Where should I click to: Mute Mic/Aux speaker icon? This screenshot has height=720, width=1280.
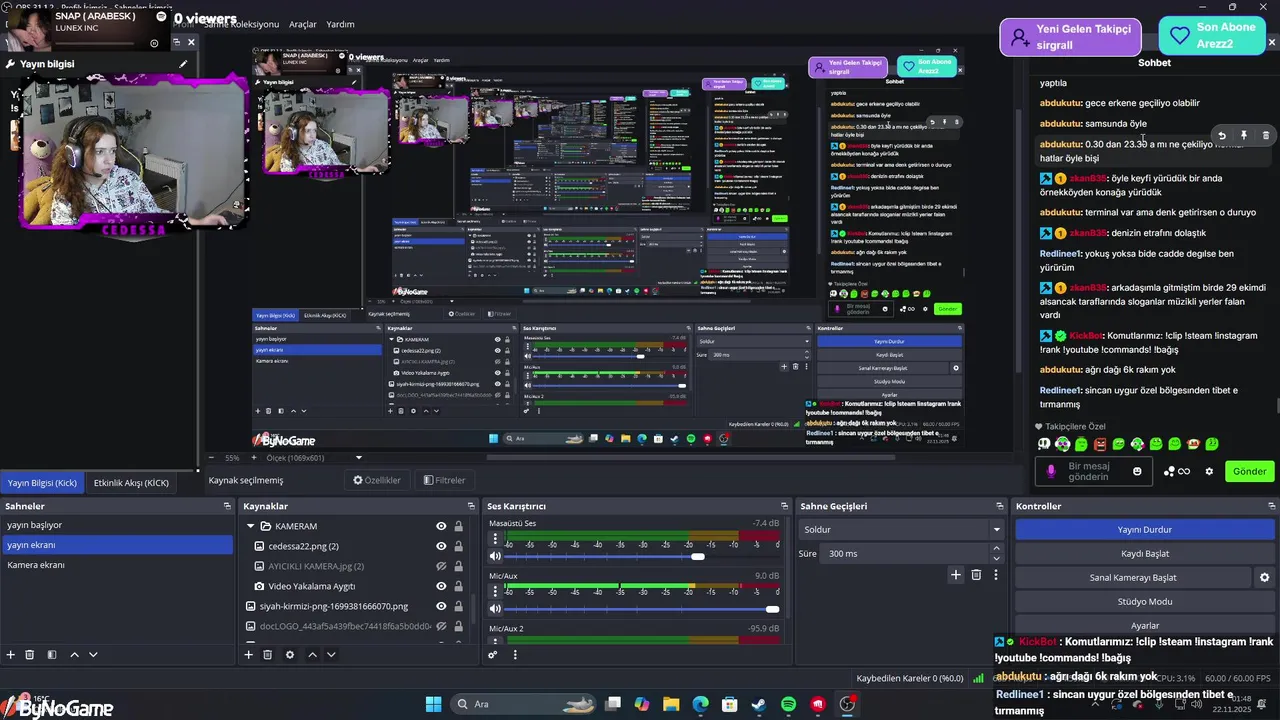click(495, 609)
